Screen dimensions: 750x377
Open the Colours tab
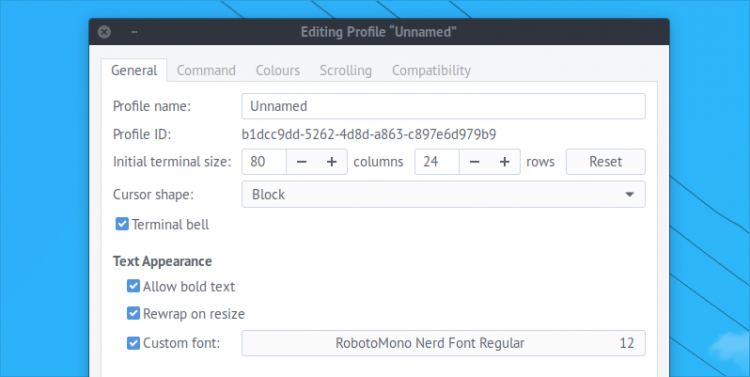pos(277,71)
